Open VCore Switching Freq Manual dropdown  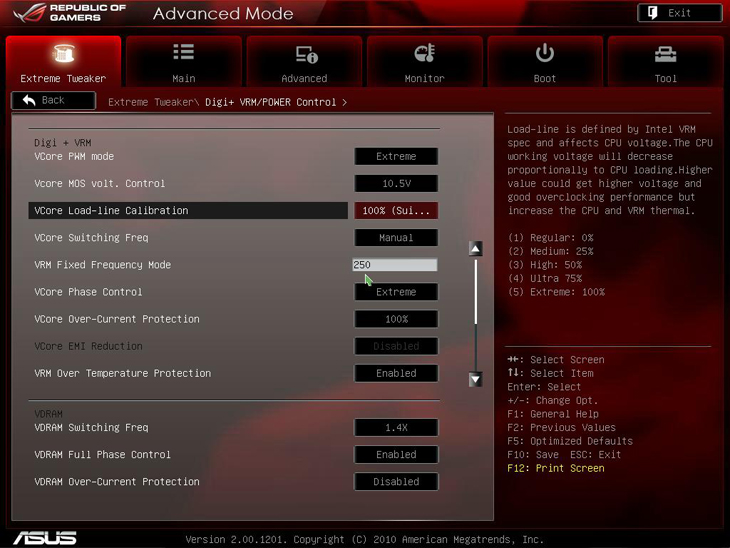pos(396,238)
